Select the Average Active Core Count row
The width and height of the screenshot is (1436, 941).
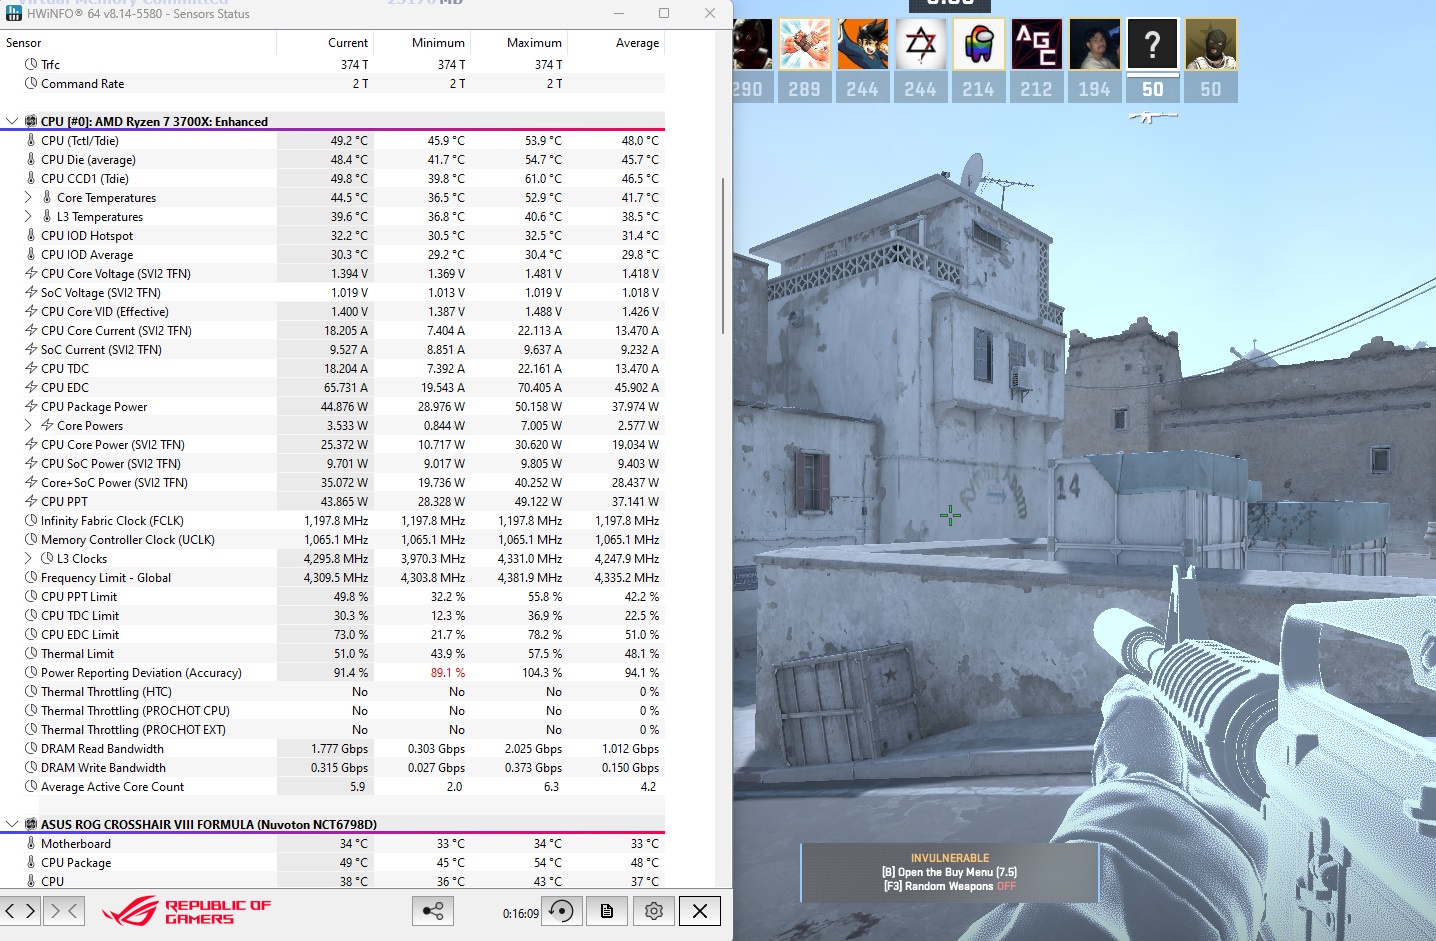[x=332, y=787]
